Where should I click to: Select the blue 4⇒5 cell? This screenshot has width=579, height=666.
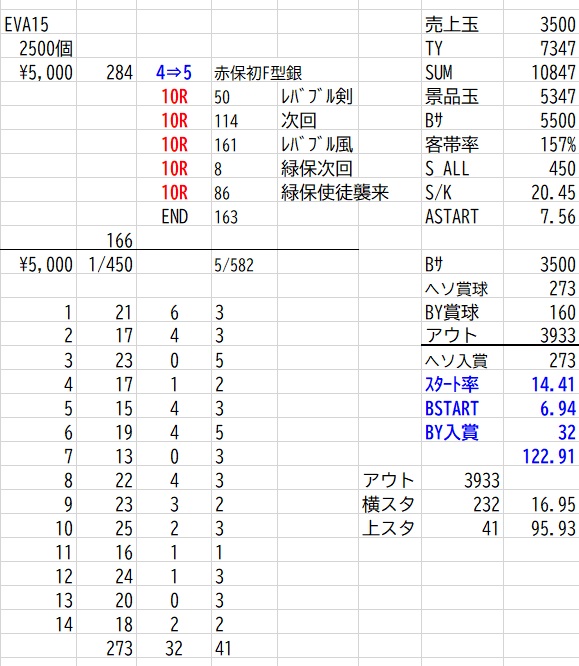174,72
